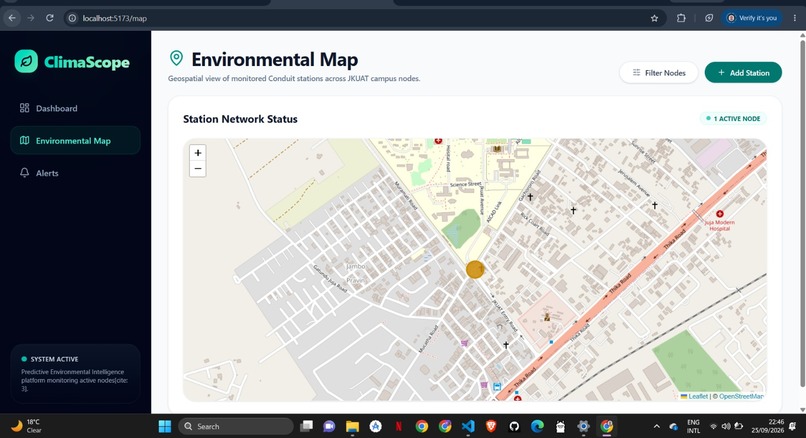This screenshot has width=806, height=438.
Task: Open the OpenStreetMap attribution link
Action: (741, 396)
